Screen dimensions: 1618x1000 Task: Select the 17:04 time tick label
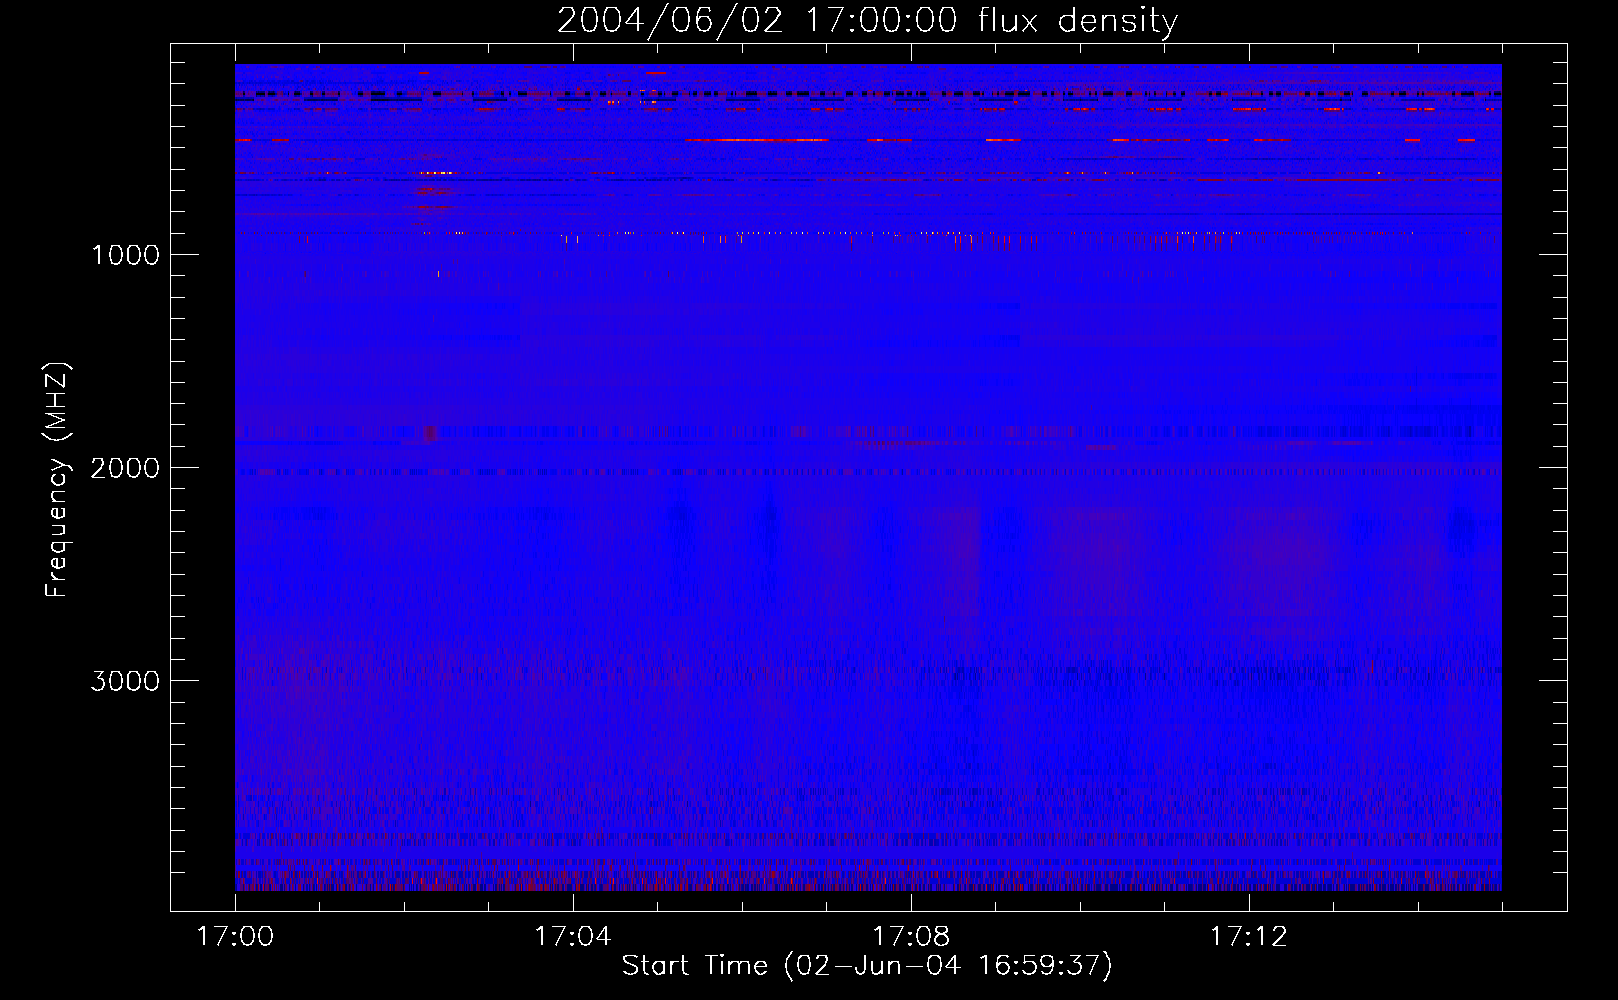click(573, 937)
